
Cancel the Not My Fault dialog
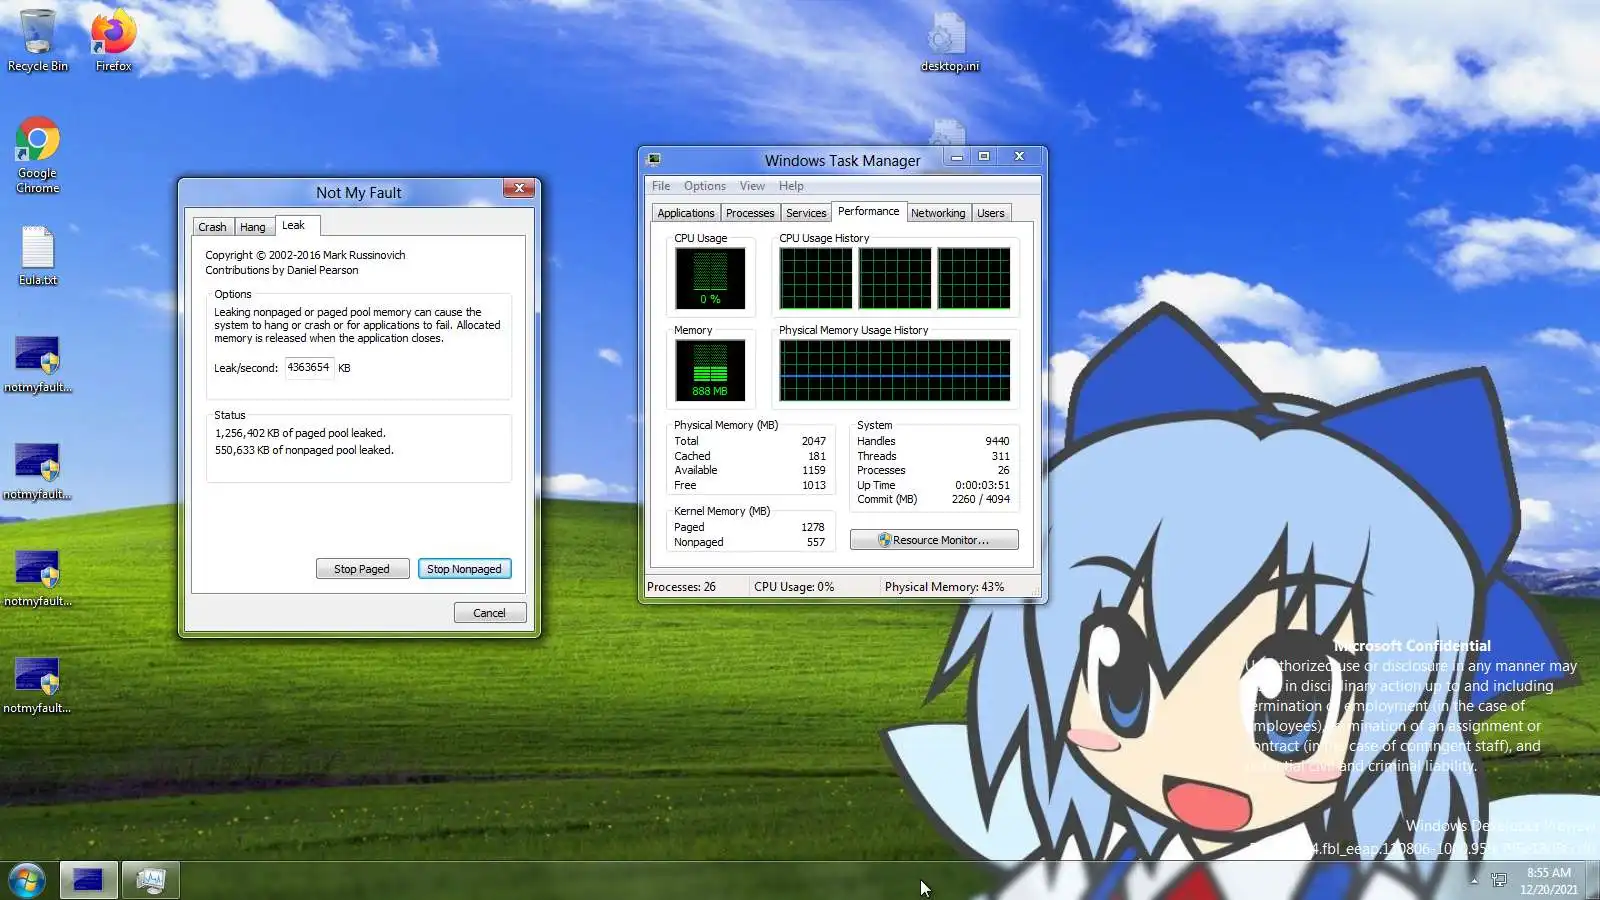[x=490, y=613]
